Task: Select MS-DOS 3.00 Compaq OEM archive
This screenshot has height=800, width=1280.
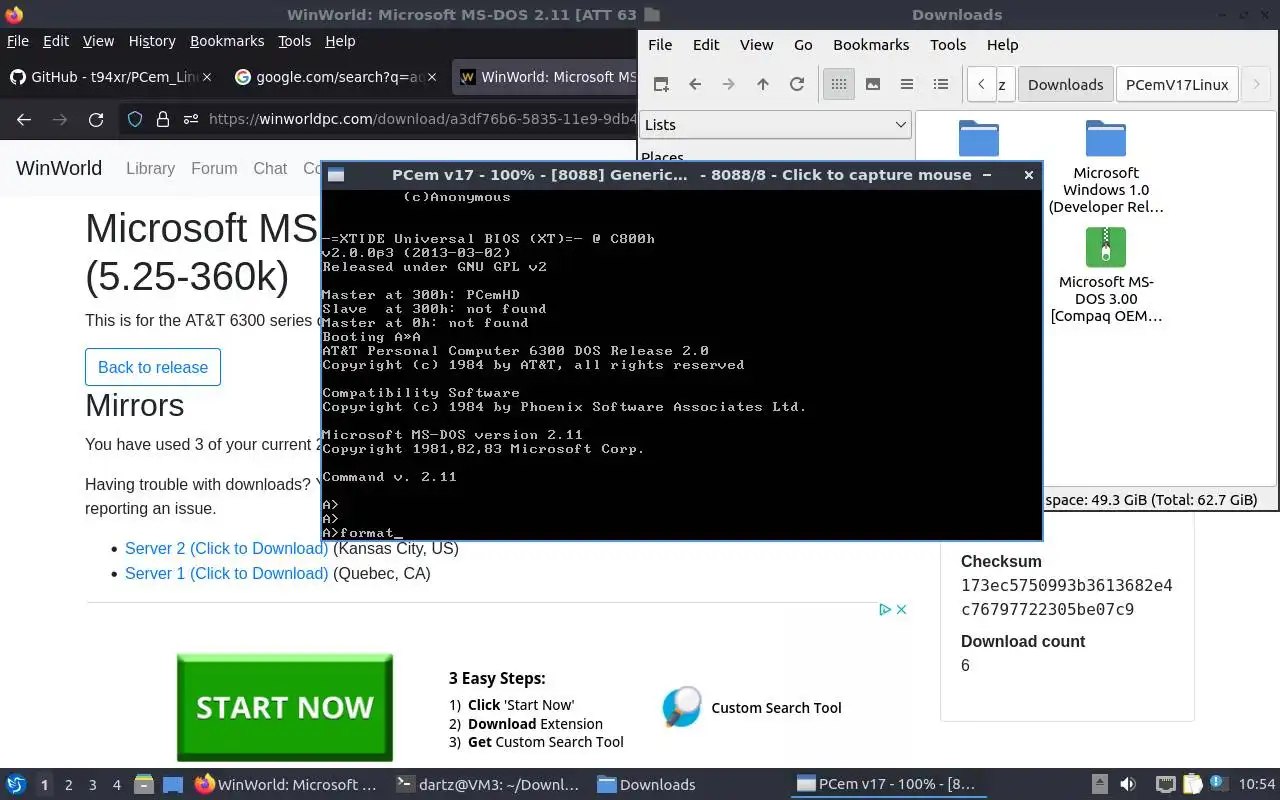Action: tap(1106, 276)
